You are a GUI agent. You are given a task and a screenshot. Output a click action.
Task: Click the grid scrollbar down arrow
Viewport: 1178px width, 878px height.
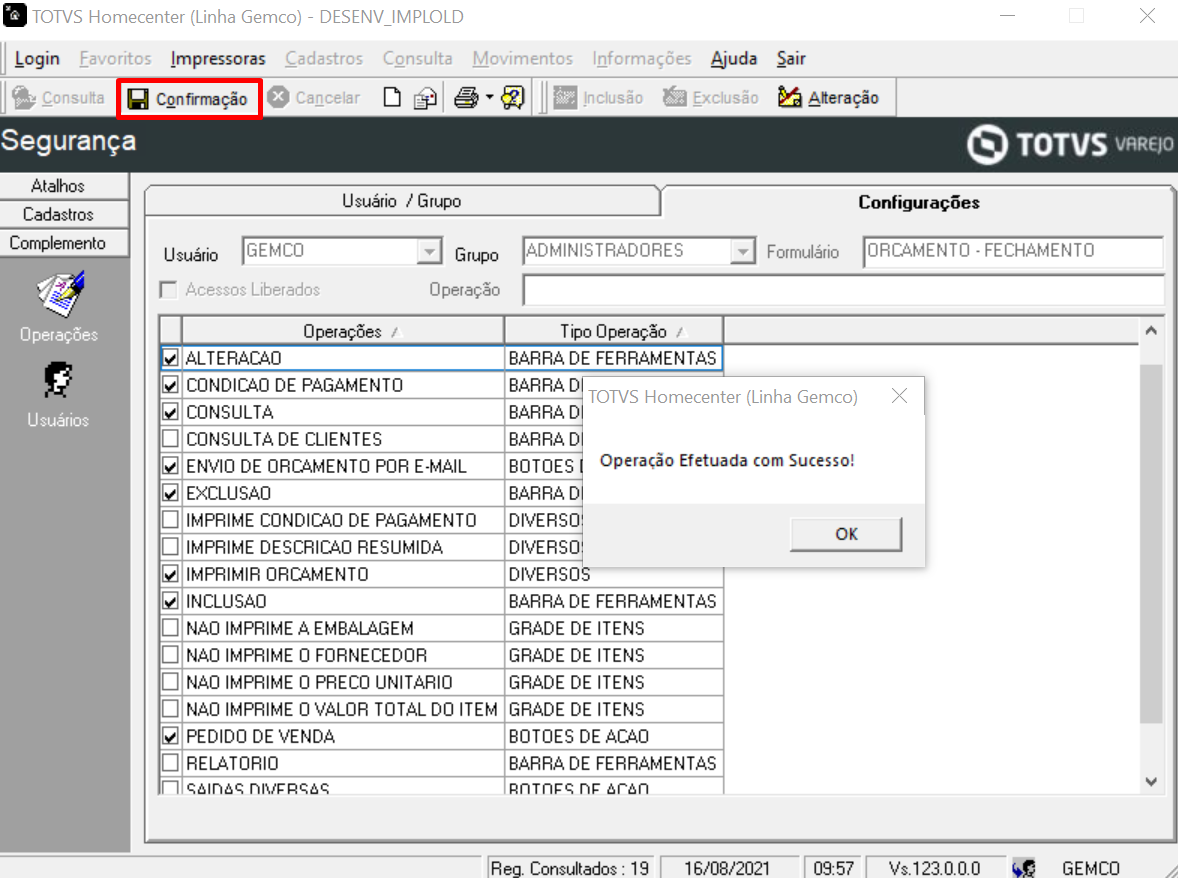point(1151,781)
